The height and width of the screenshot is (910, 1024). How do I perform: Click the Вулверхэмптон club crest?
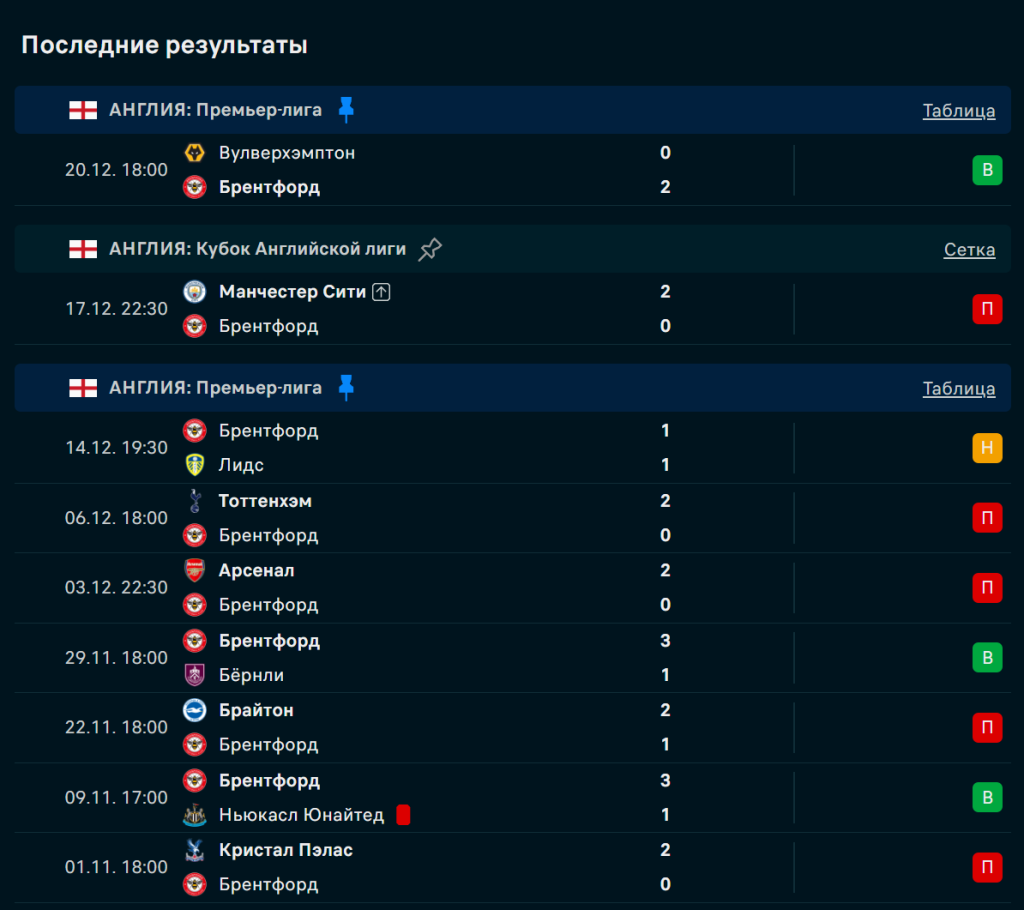point(195,153)
